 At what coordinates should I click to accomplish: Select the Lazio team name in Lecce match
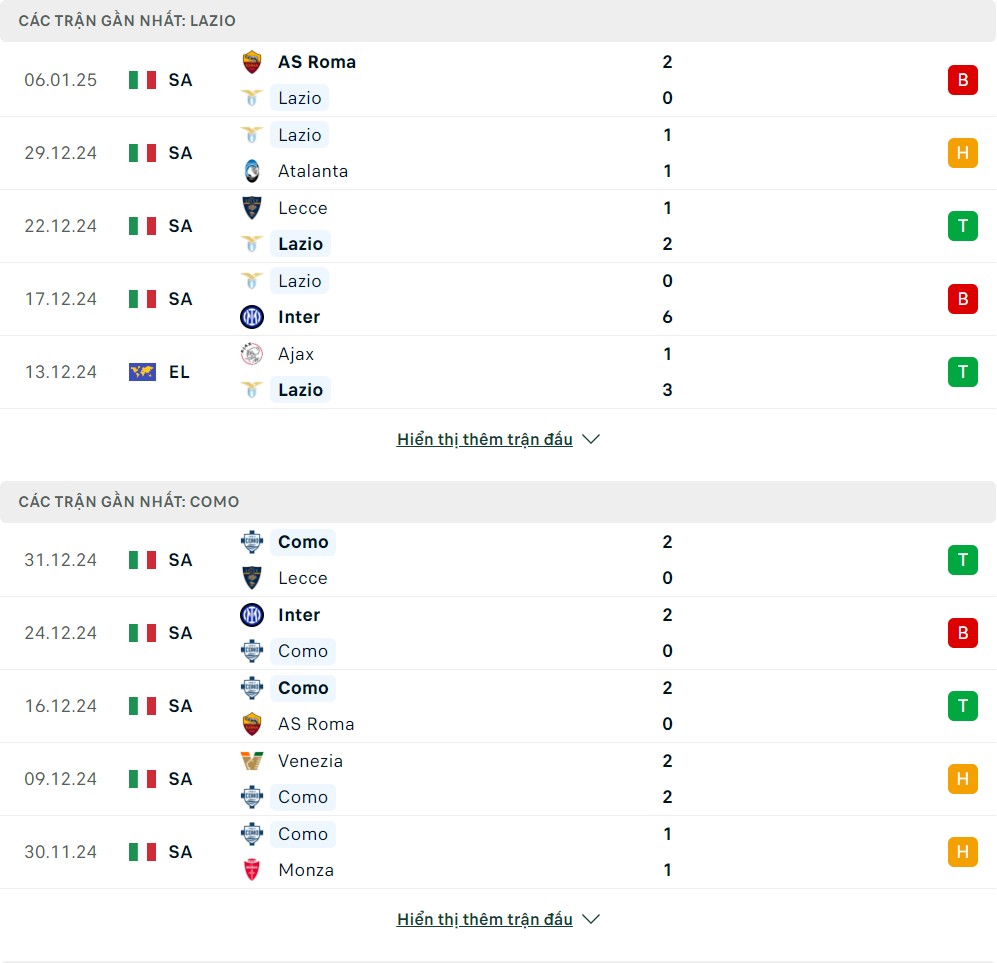[300, 244]
